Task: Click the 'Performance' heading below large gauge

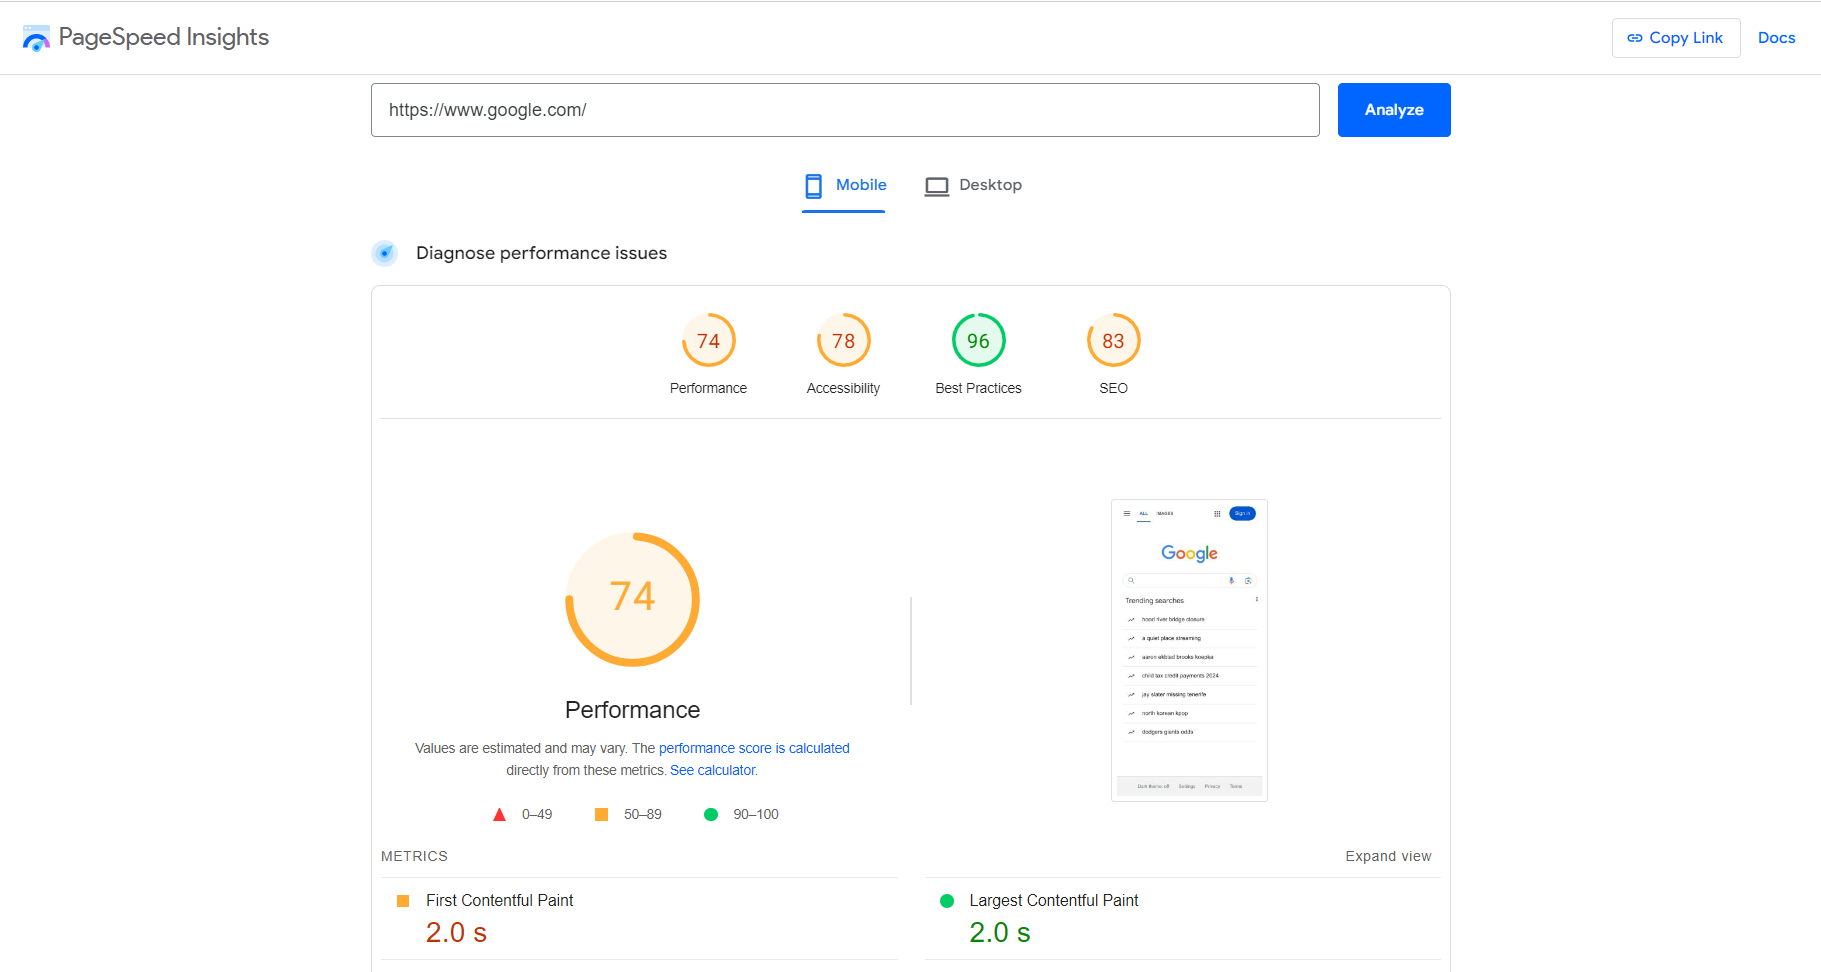Action: pyautogui.click(x=633, y=710)
